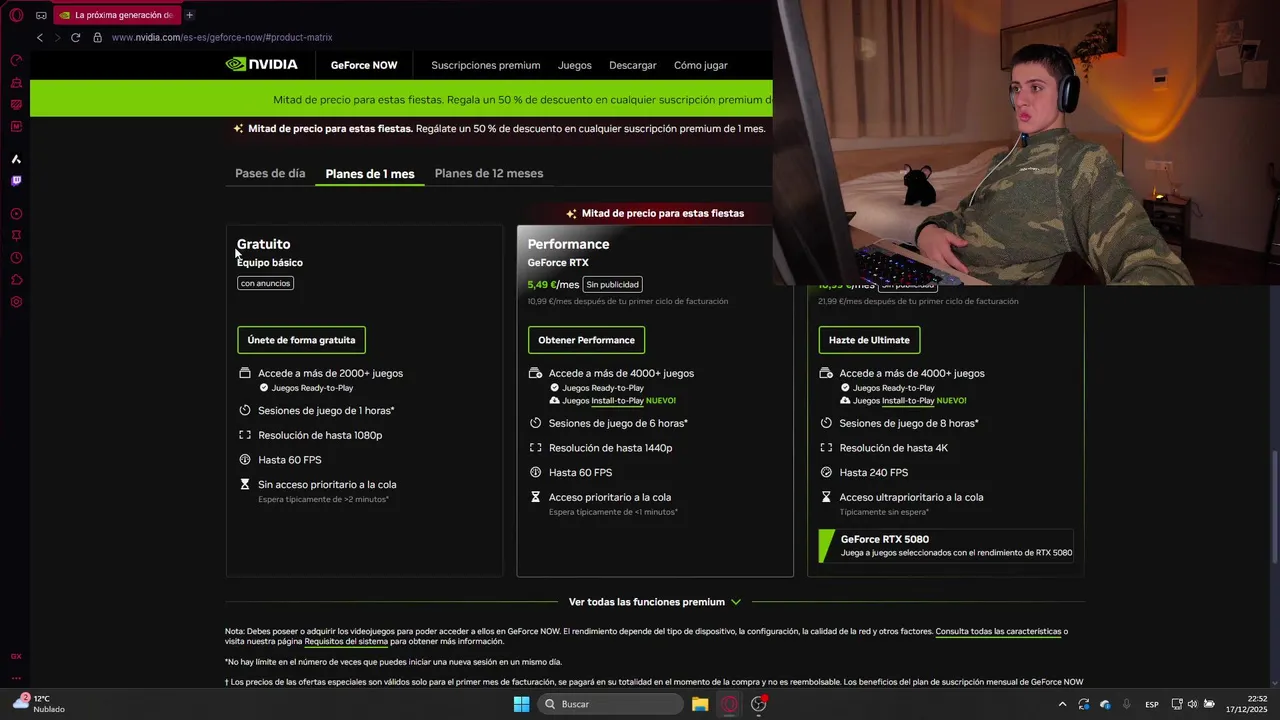Click 'Hasta 240 FPS' text
Viewport: 1280px width, 720px height.
pos(873,472)
